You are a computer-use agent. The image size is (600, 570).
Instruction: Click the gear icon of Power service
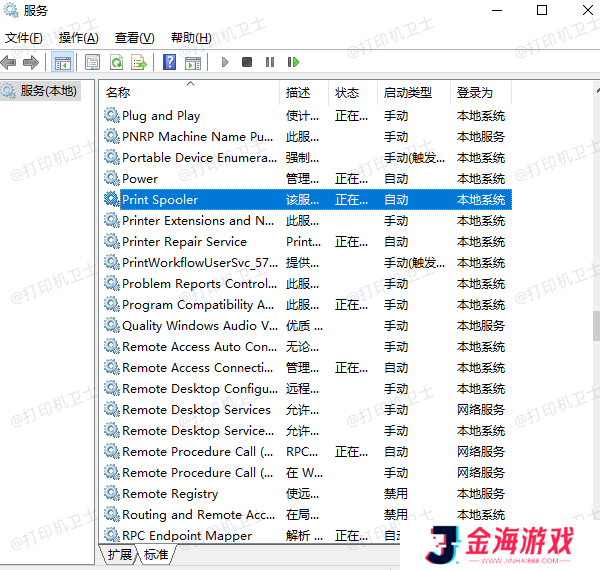[x=112, y=178]
